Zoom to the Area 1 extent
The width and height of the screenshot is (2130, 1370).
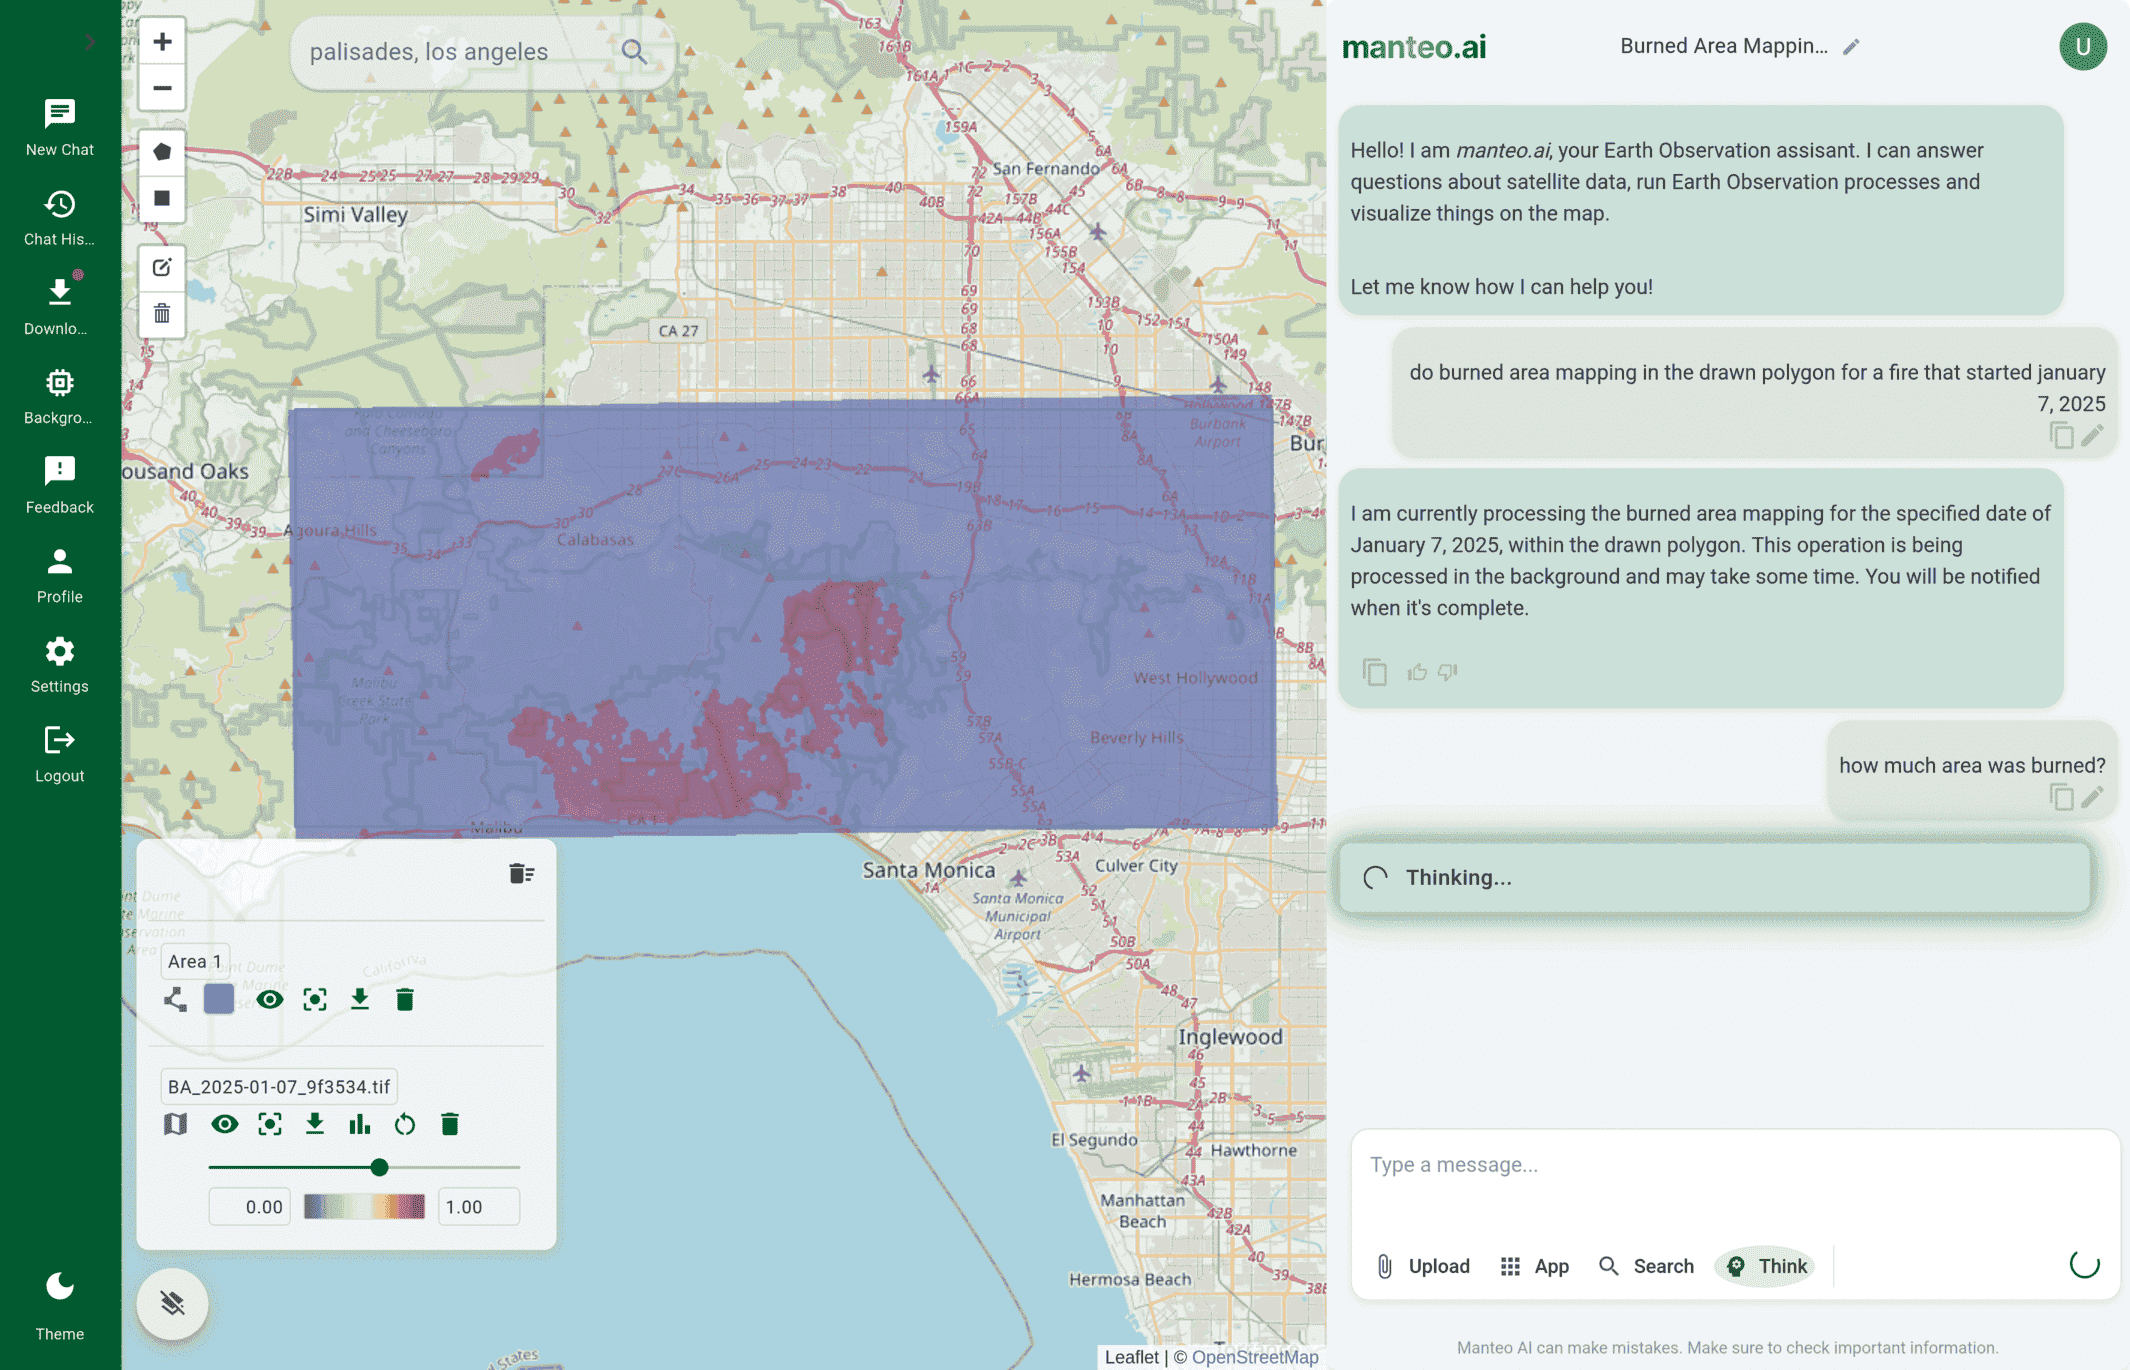click(314, 999)
